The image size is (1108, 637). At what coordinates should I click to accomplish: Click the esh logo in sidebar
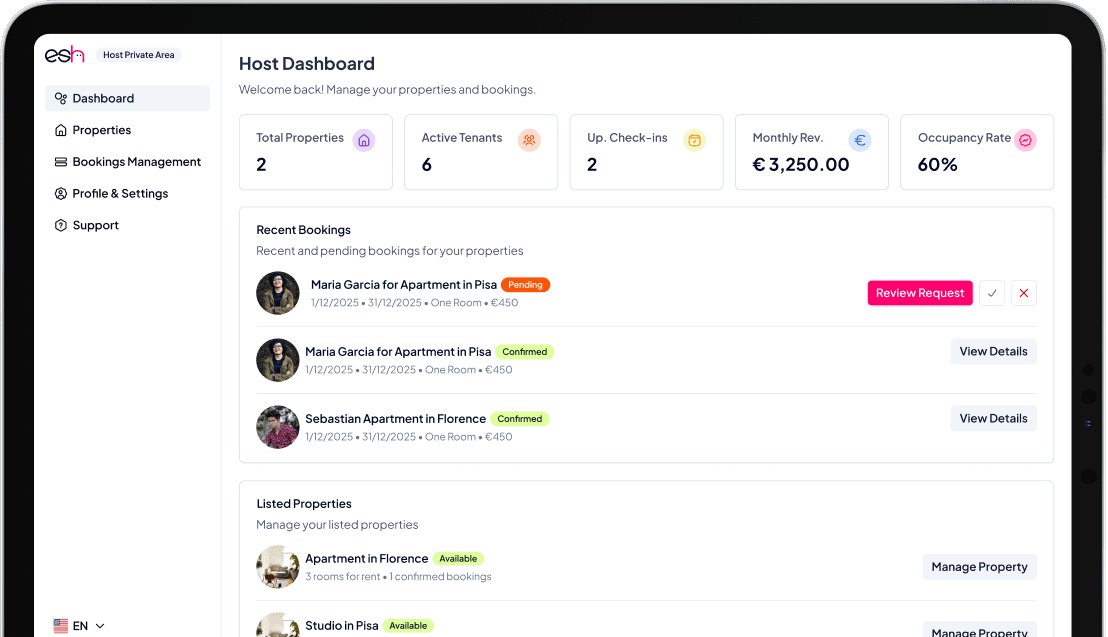click(x=64, y=55)
